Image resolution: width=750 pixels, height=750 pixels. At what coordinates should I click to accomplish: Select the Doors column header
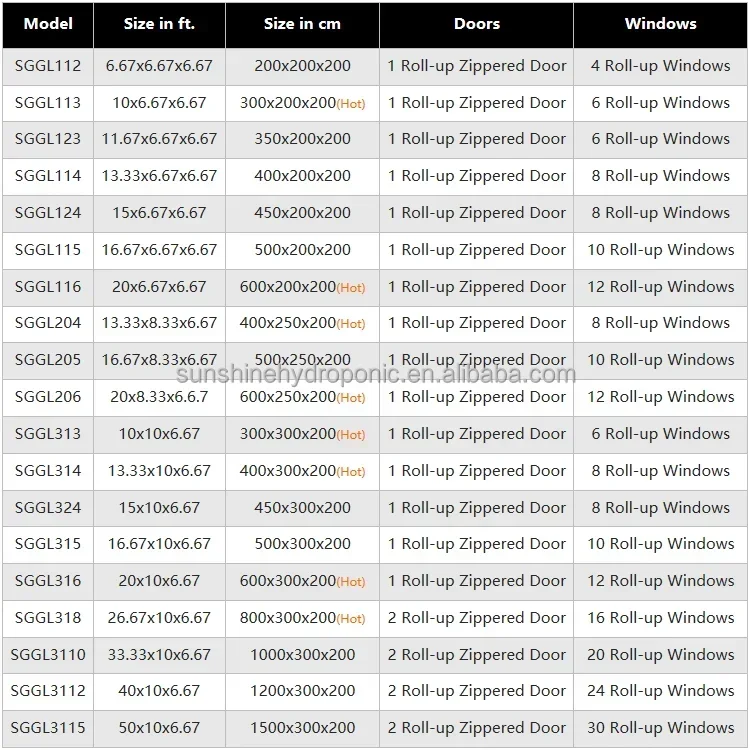(x=476, y=24)
